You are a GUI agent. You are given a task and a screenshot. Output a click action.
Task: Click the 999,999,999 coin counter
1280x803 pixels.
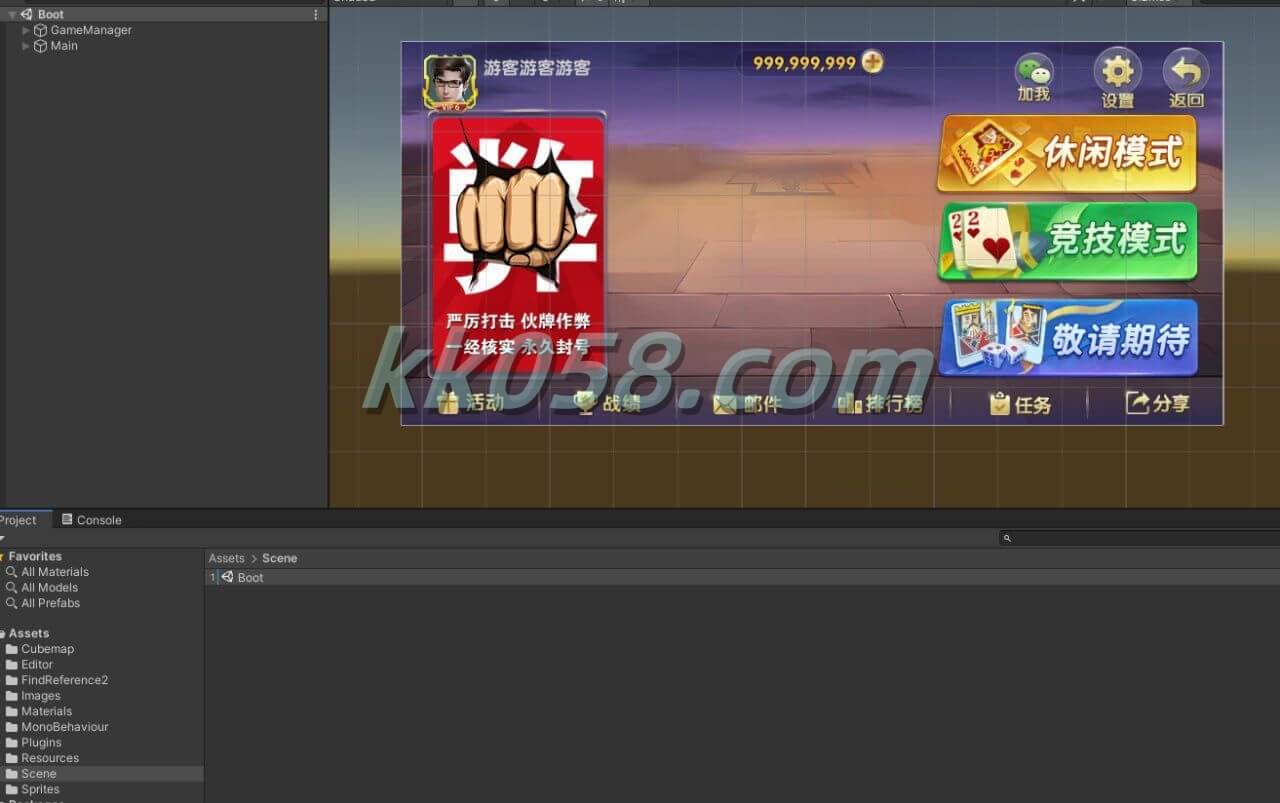tap(804, 63)
